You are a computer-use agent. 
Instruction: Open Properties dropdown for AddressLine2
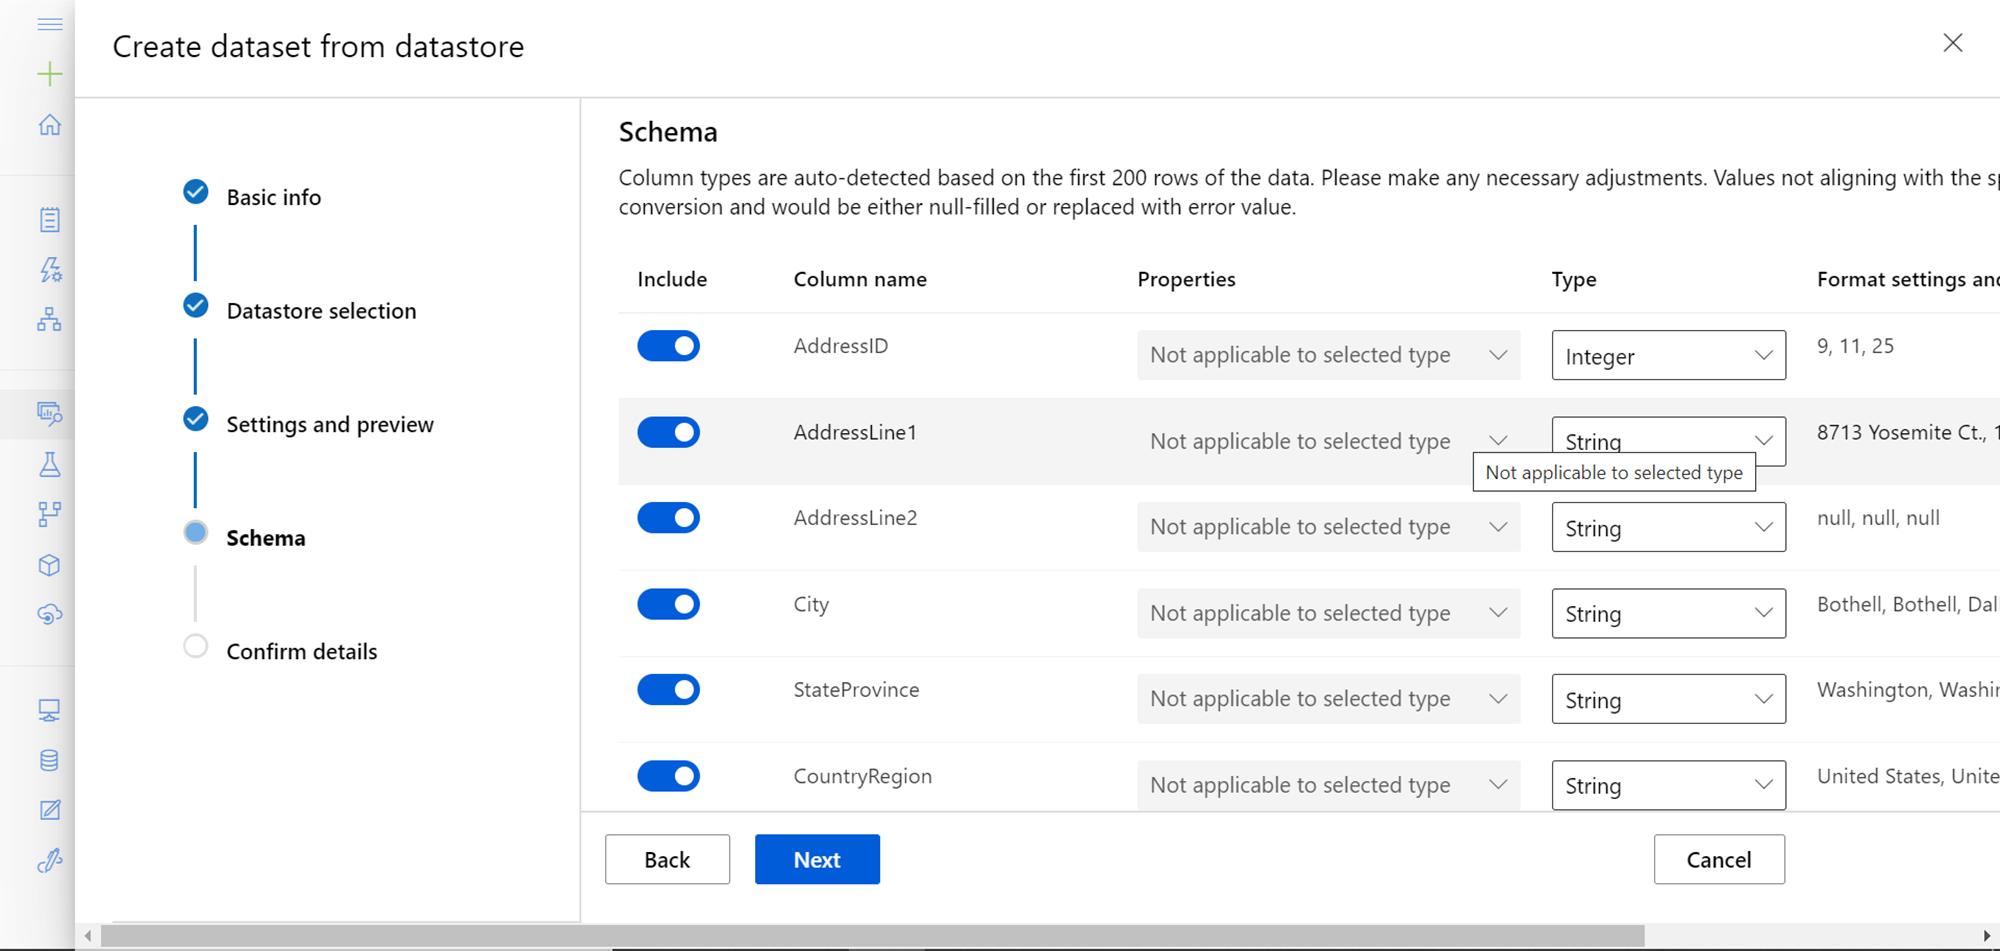tap(1327, 527)
